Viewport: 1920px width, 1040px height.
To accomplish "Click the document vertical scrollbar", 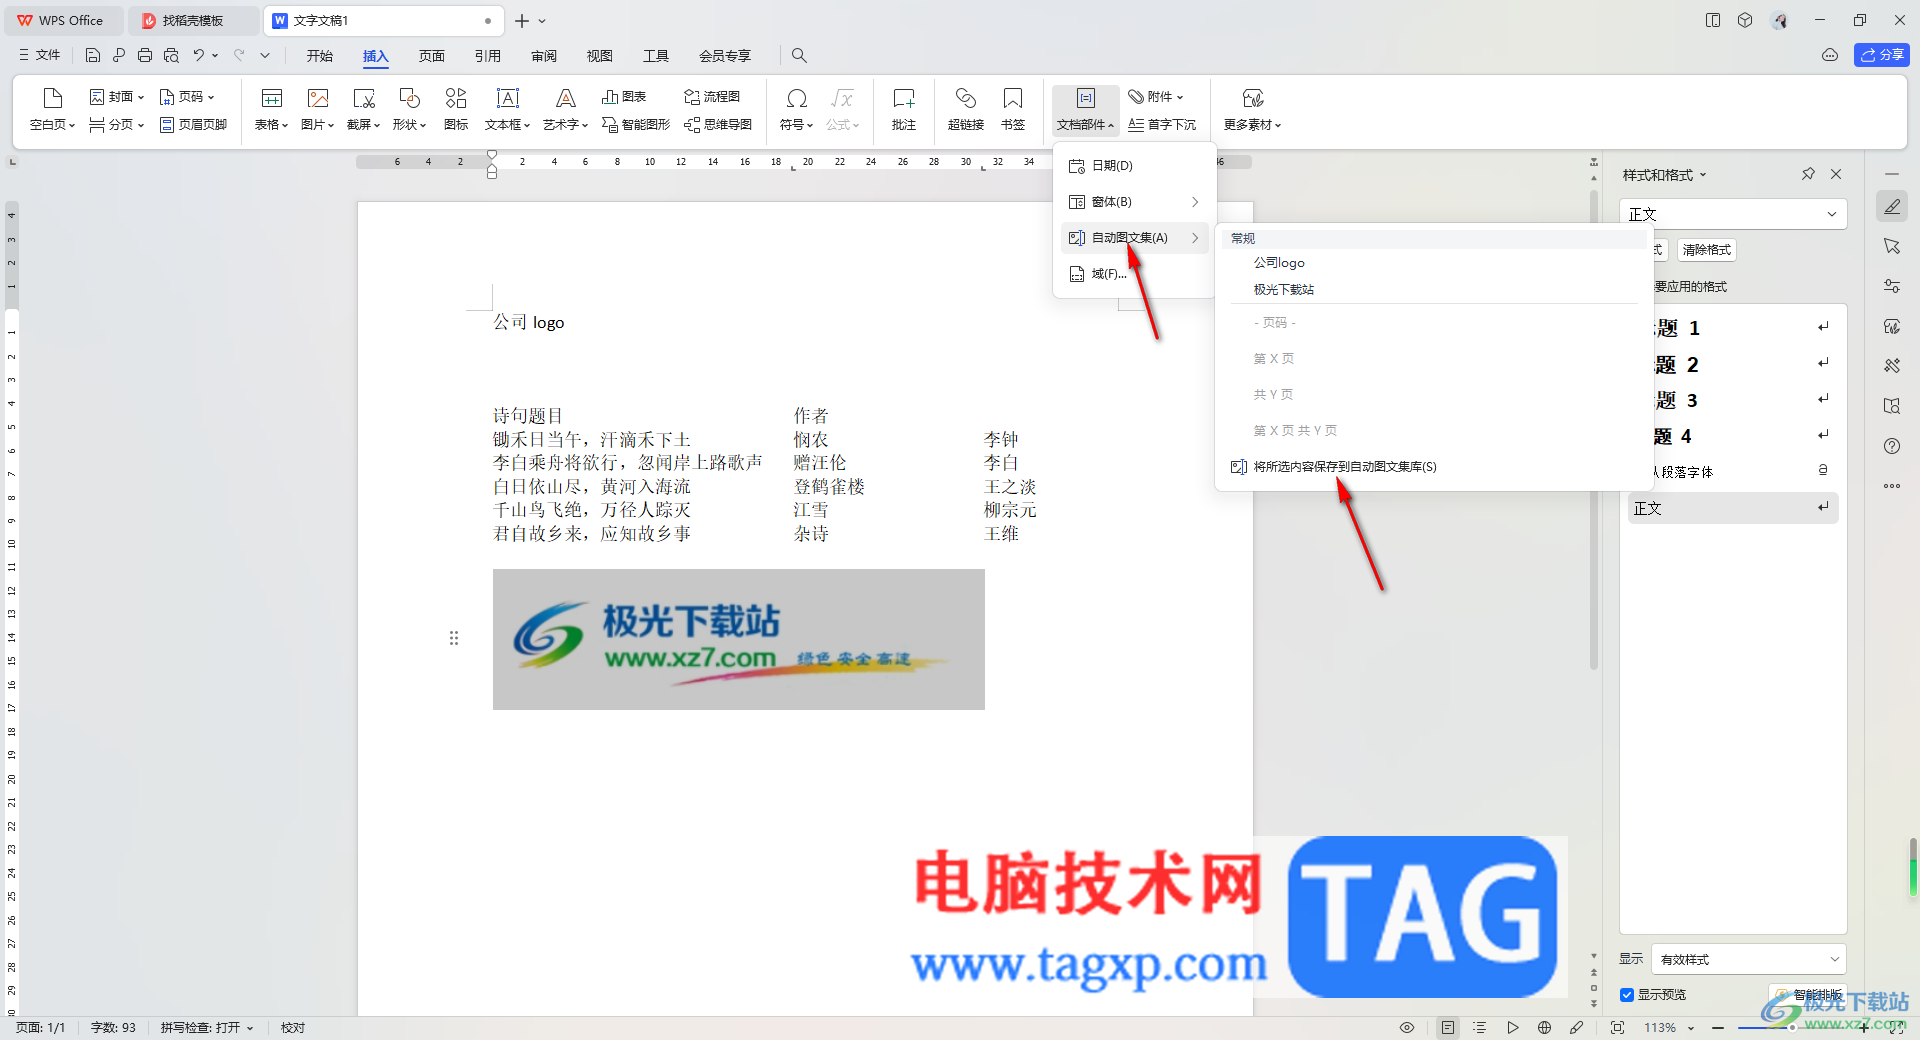I will (x=1594, y=430).
